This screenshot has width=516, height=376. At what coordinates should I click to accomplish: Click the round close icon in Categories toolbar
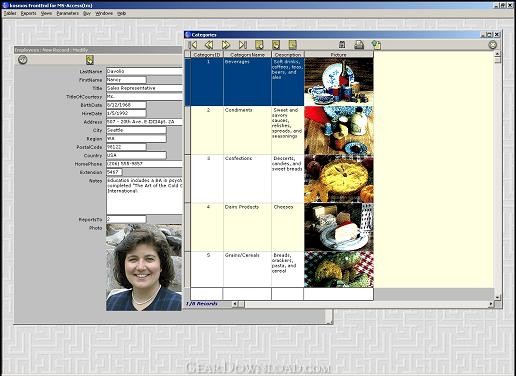[492, 45]
